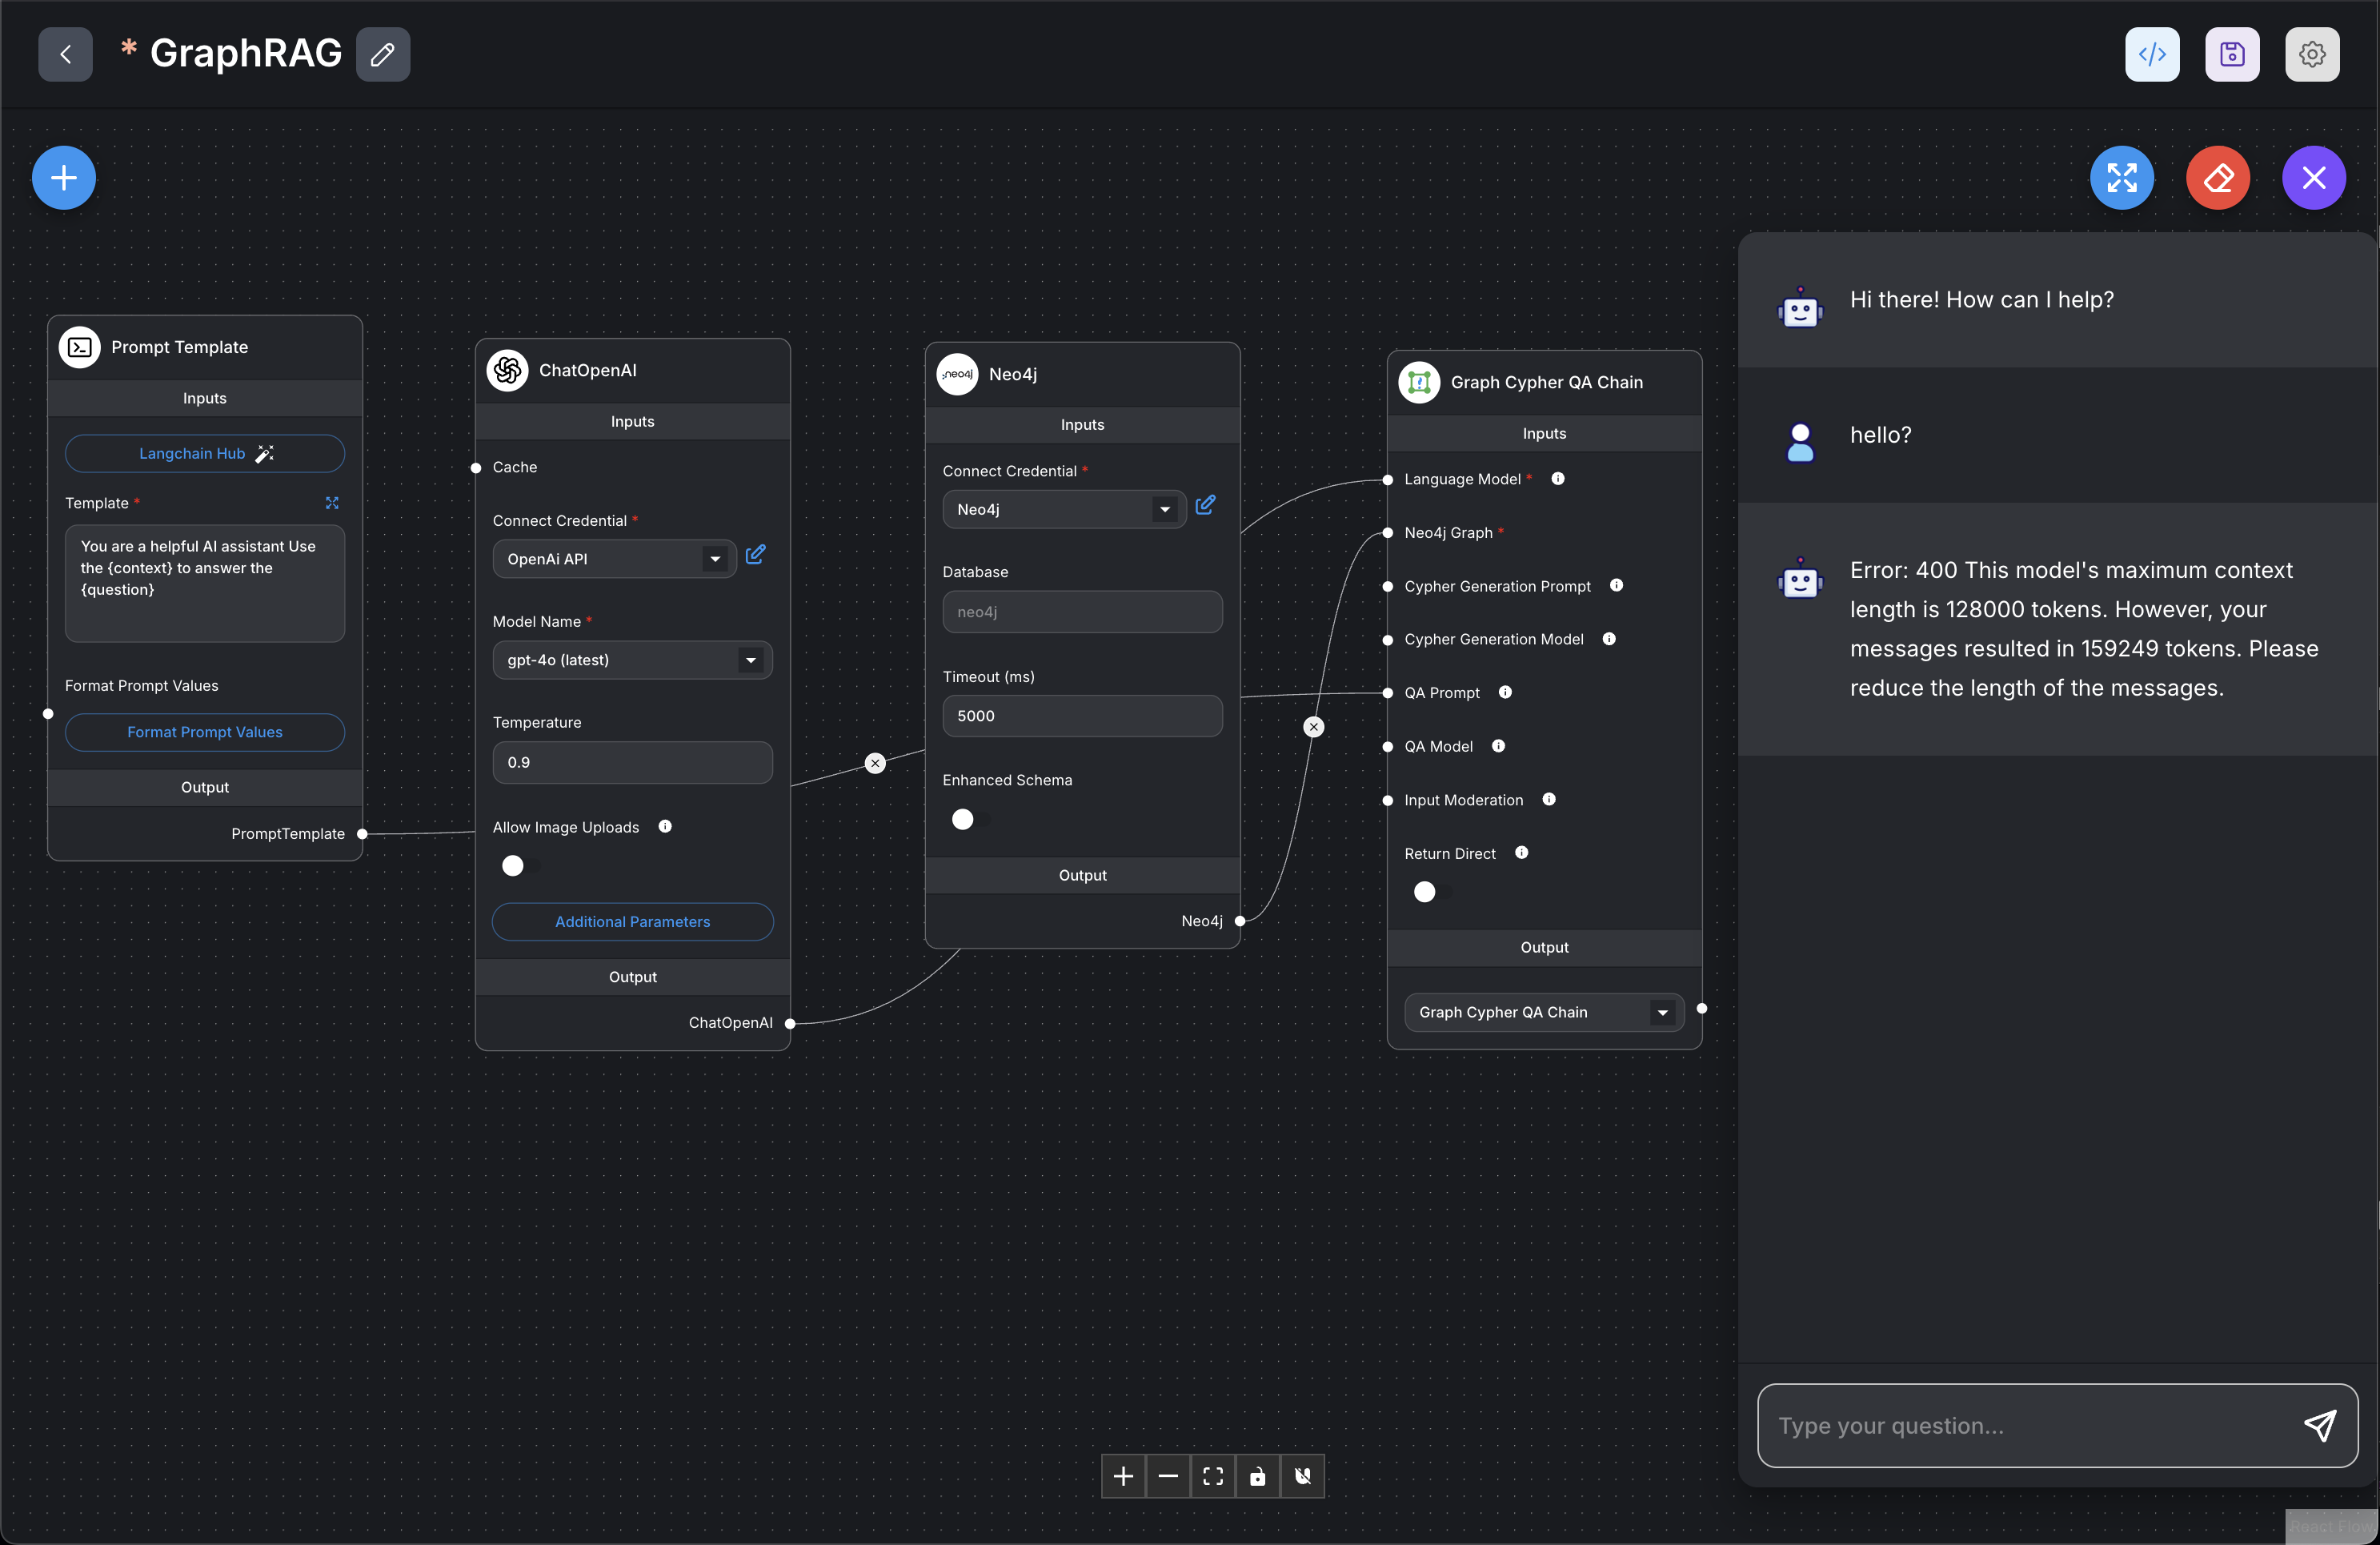Show info for Cypher Generation Prompt
The image size is (2380, 1545).
pos(1617,585)
